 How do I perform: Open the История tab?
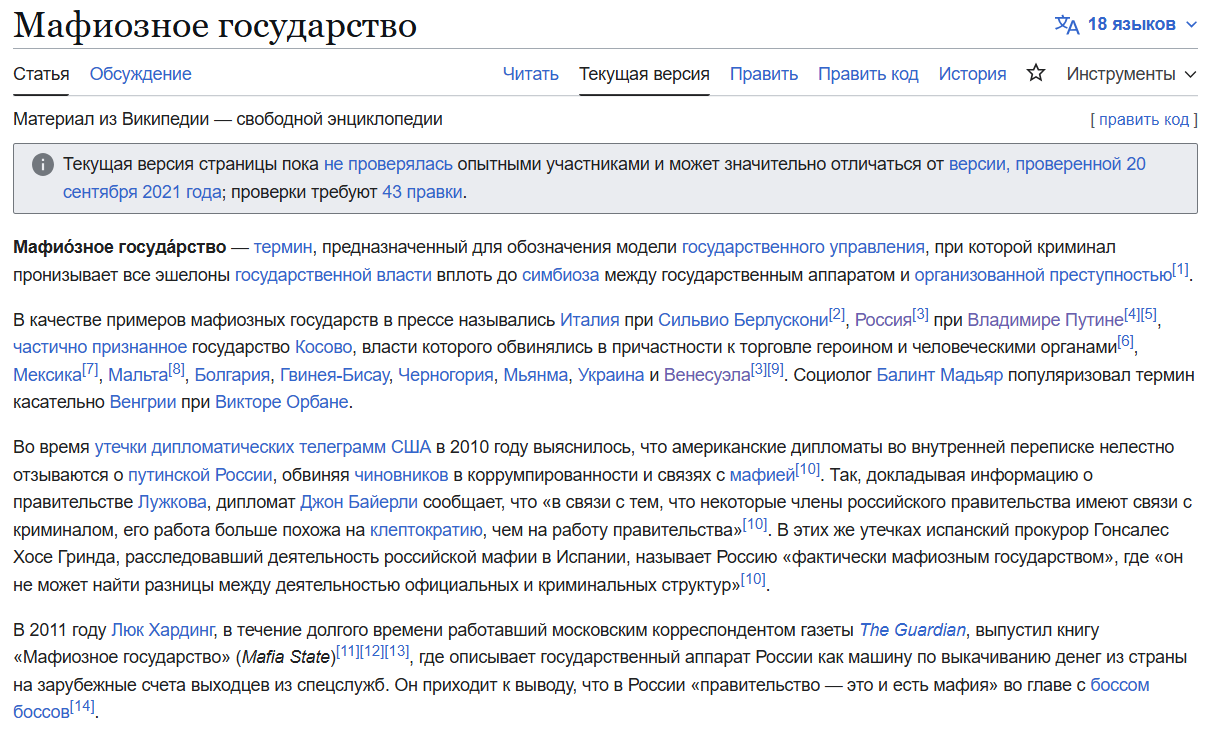972,73
